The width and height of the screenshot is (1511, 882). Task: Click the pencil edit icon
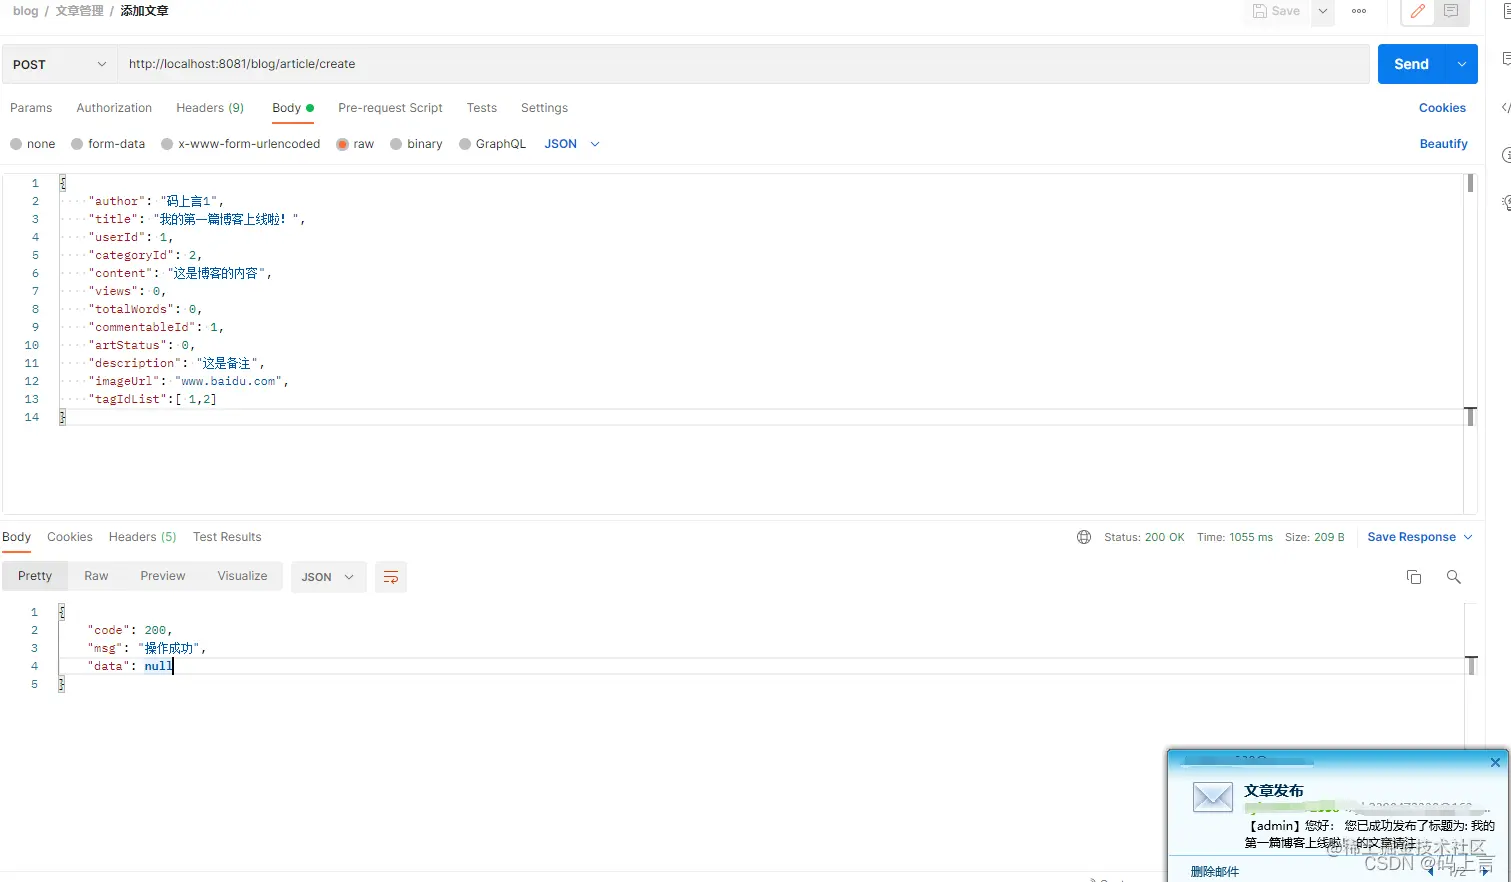pos(1417,12)
